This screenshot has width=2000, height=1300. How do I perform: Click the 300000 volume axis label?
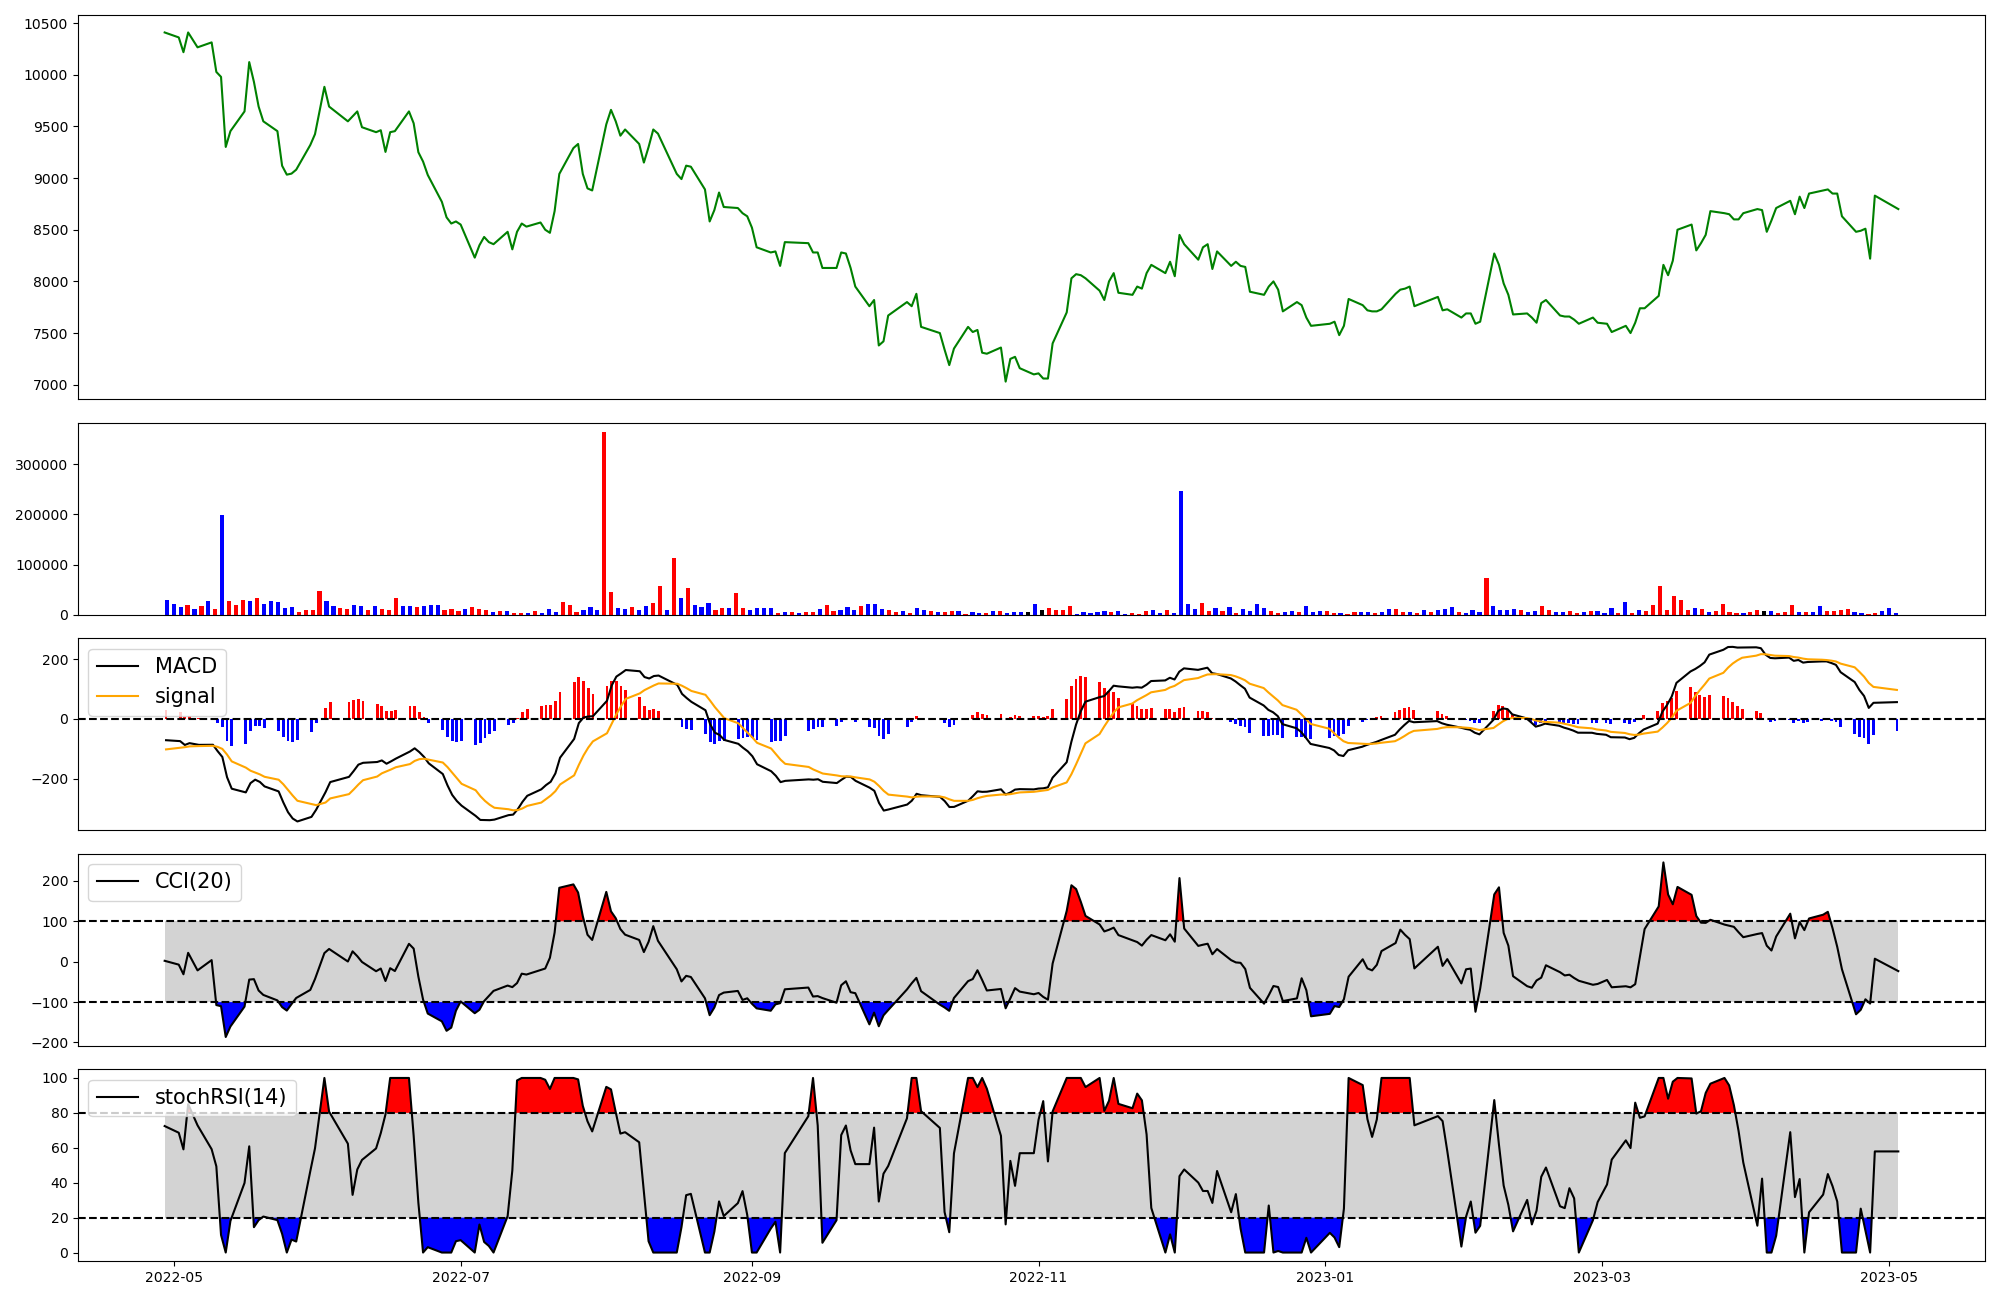[42, 466]
